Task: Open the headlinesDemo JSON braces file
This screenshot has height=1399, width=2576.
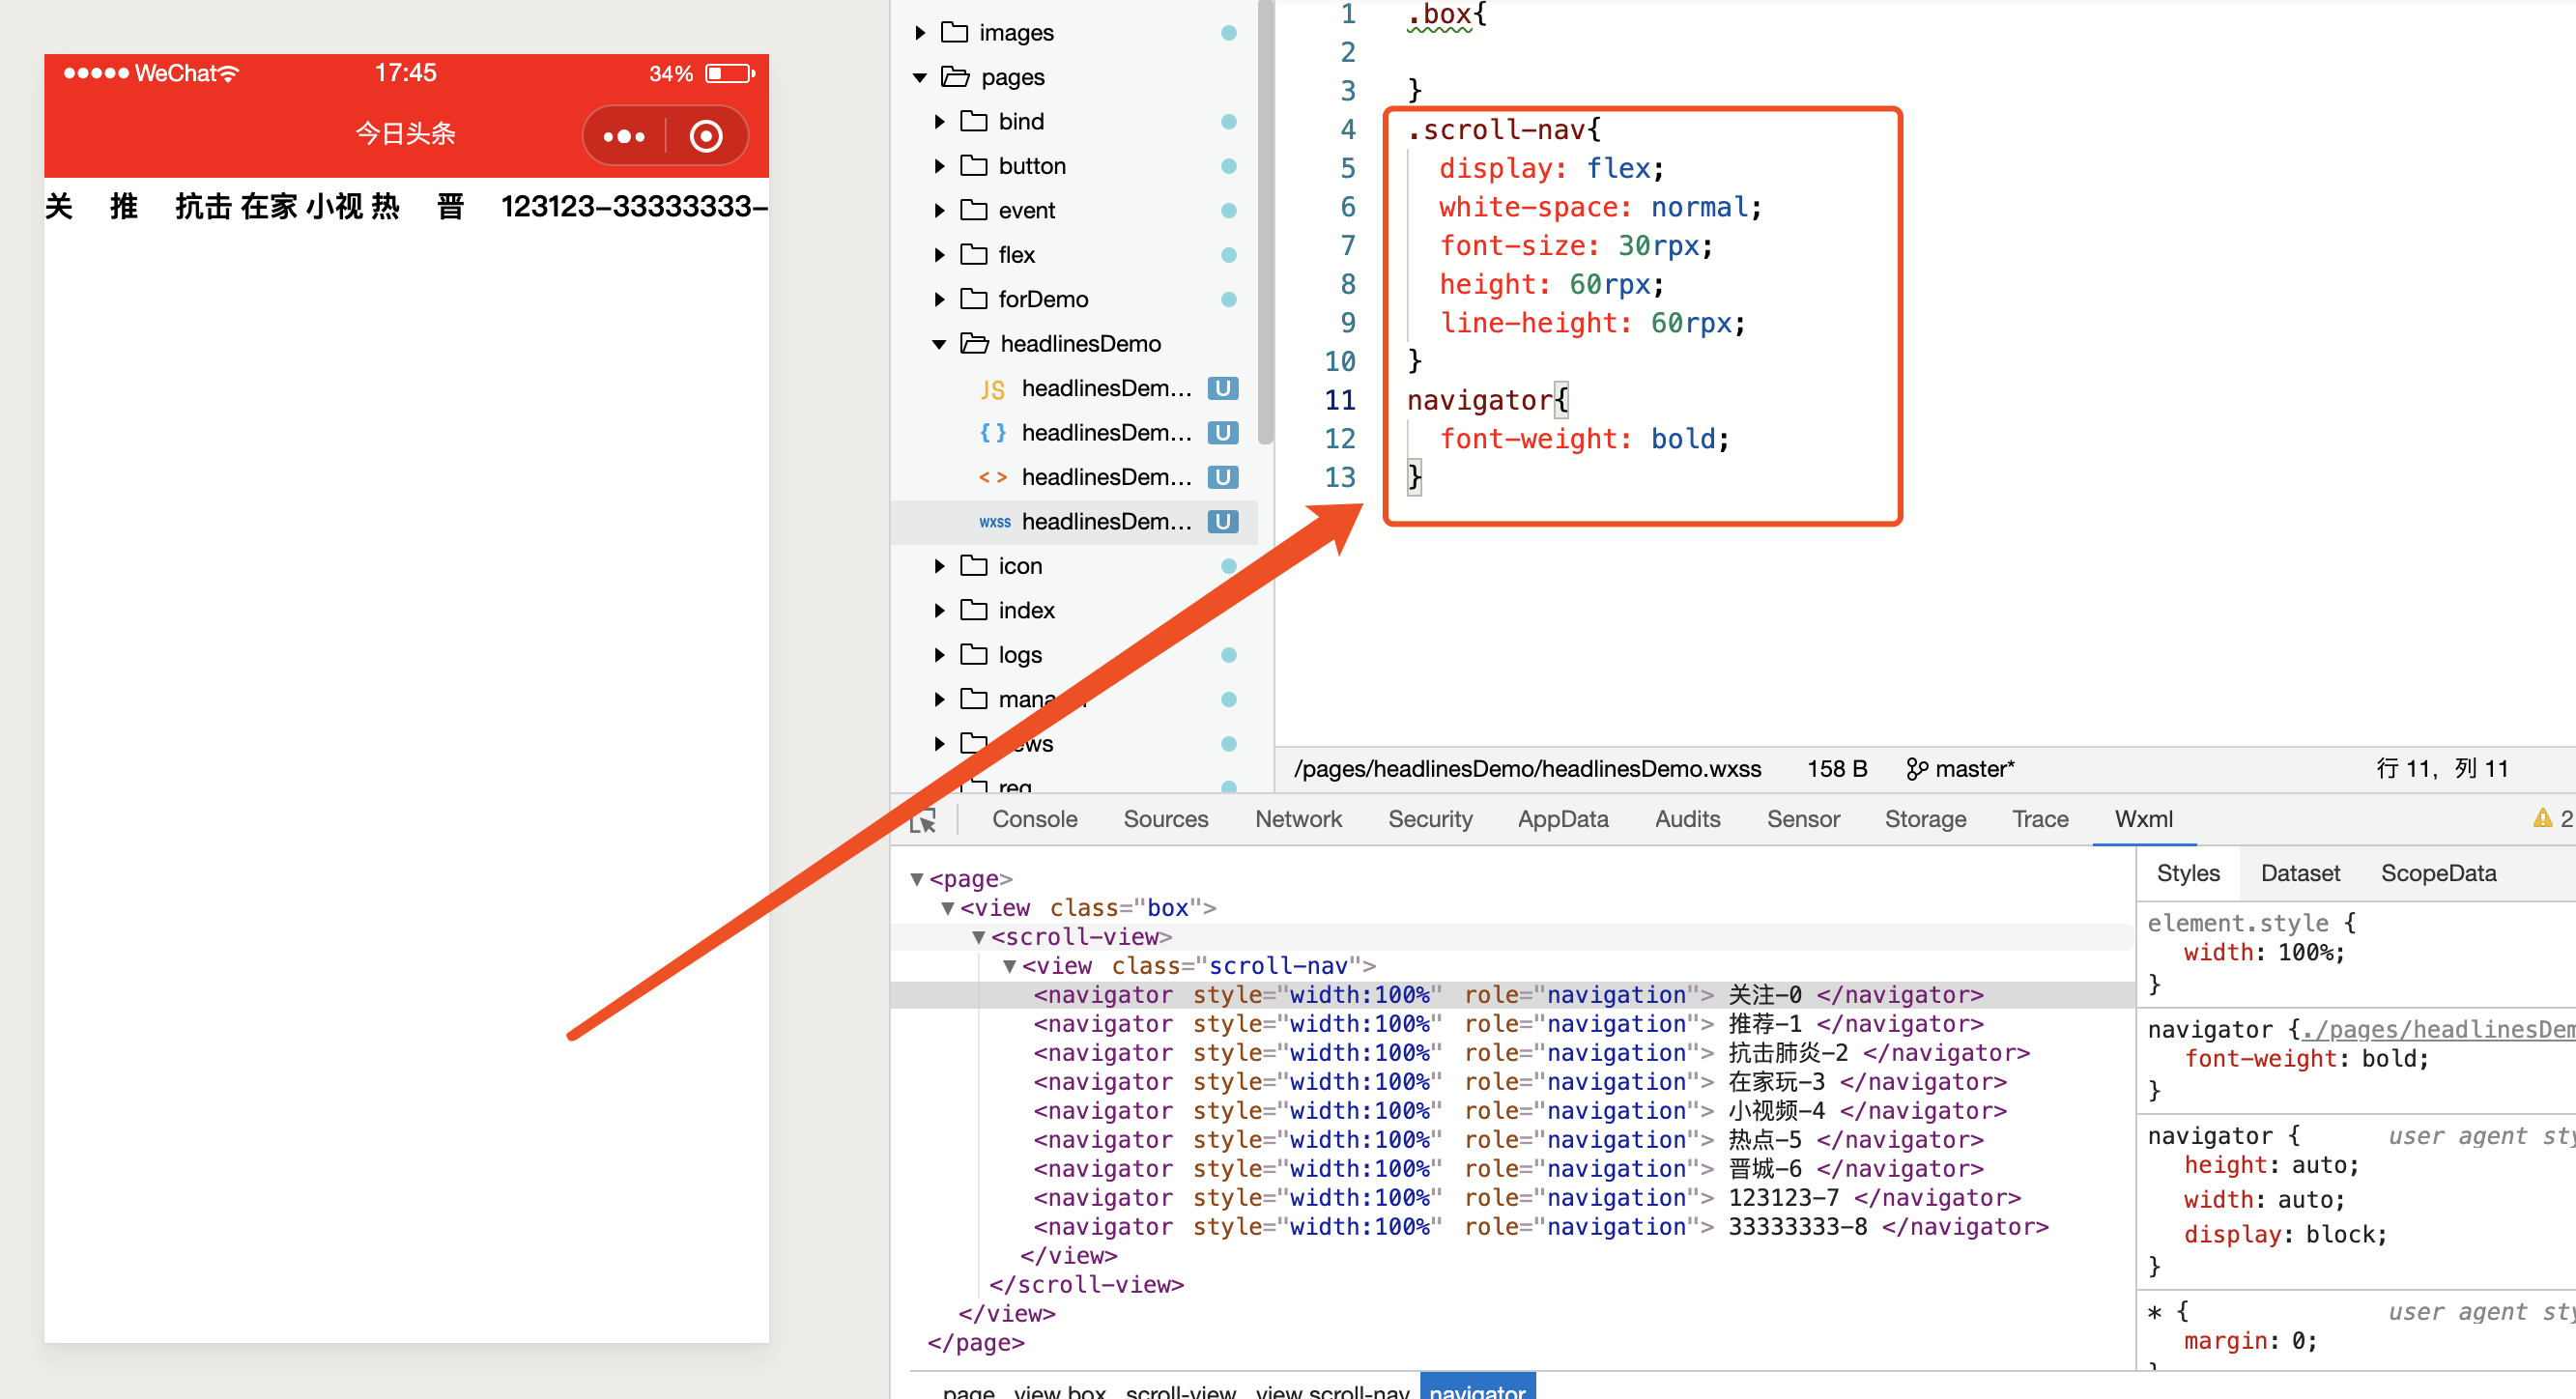Action: [x=1105, y=433]
